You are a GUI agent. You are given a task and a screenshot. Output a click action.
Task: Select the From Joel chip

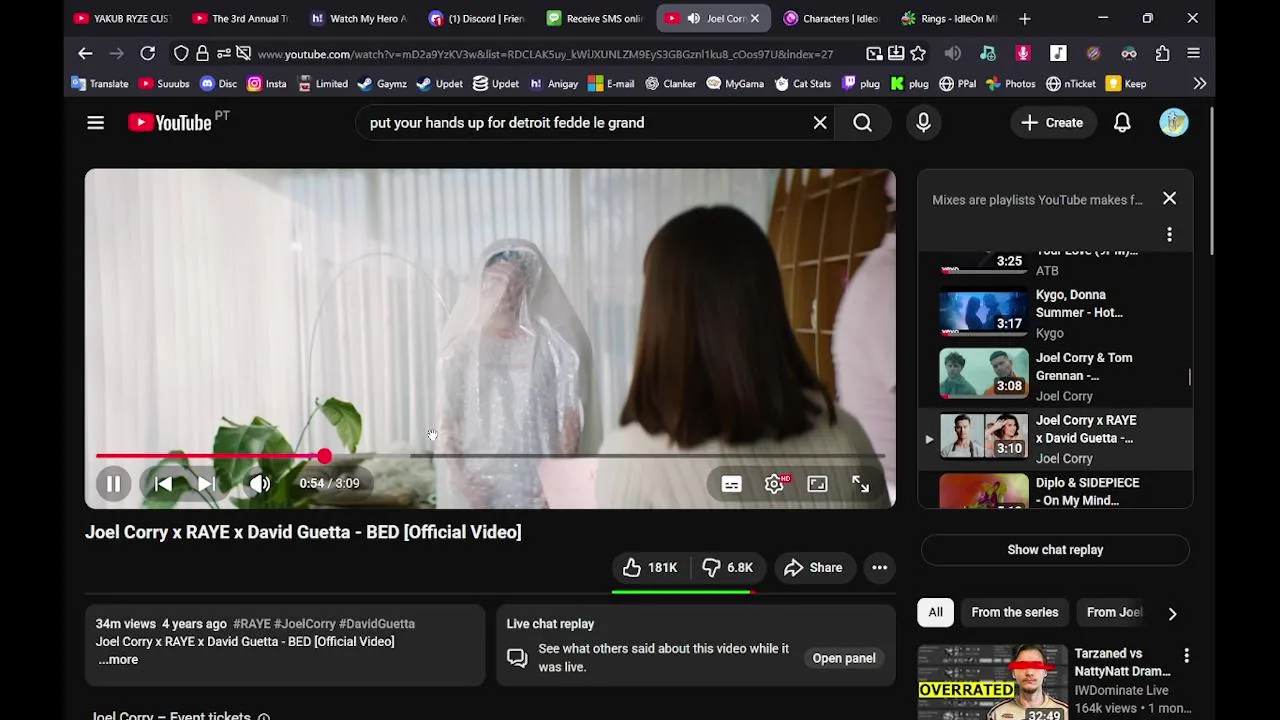[1114, 613]
